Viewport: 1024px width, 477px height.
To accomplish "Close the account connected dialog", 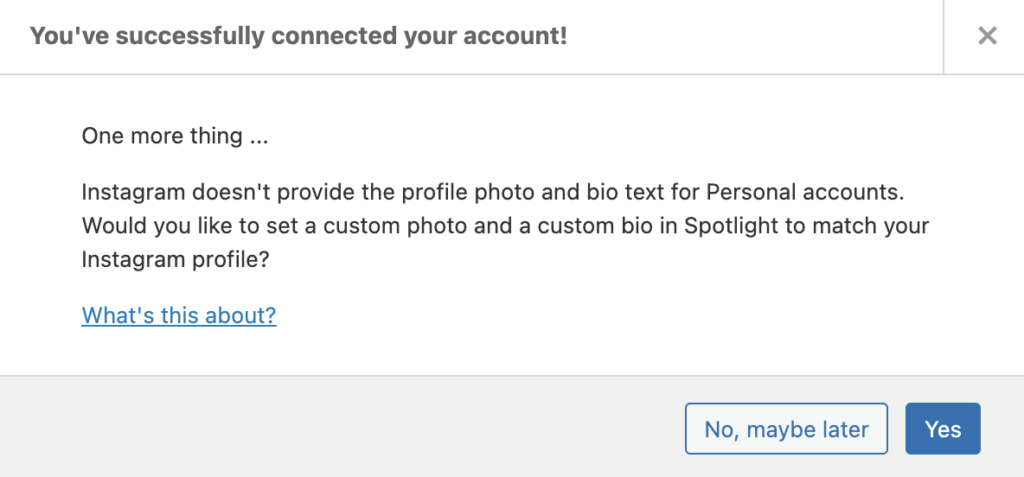I will click(x=987, y=36).
